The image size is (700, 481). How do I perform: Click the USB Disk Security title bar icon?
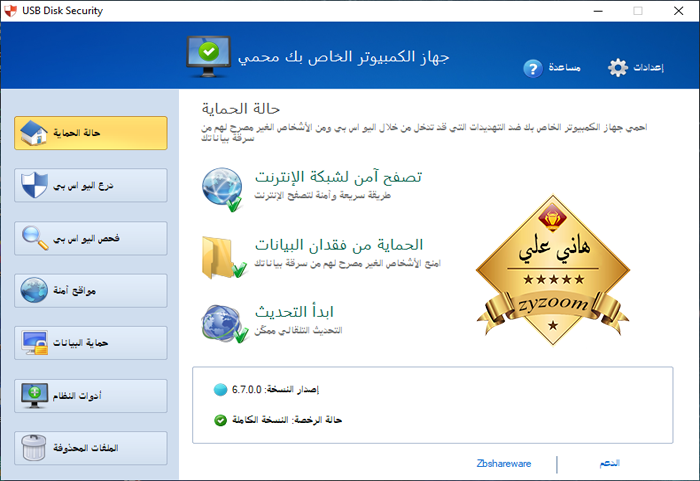click(x=10, y=10)
